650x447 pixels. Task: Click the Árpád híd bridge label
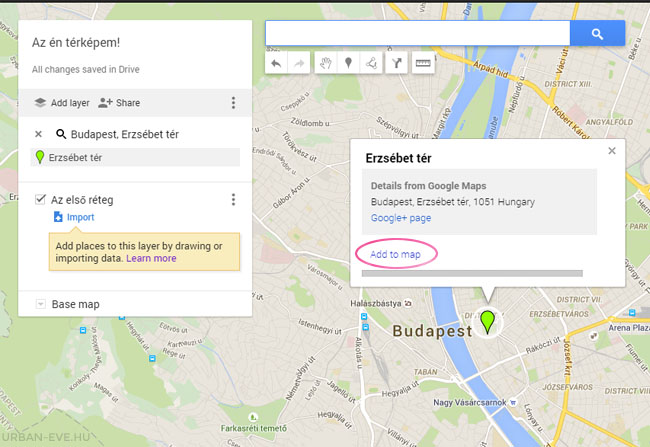491,69
